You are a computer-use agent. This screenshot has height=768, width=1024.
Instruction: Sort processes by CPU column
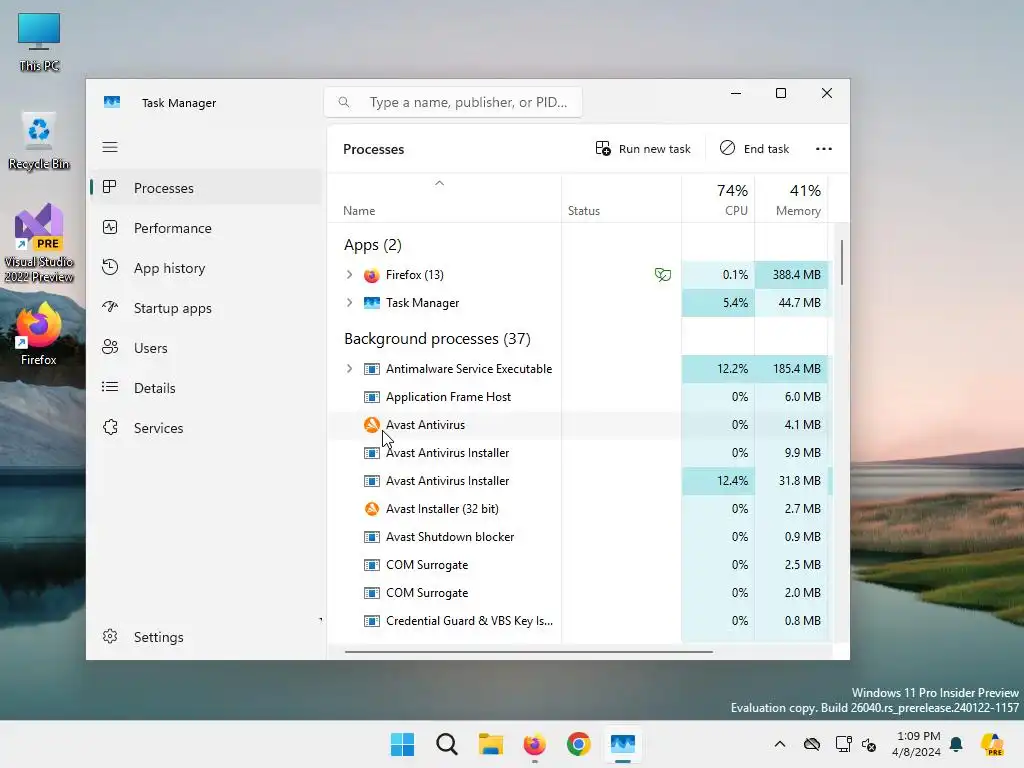[718, 199]
